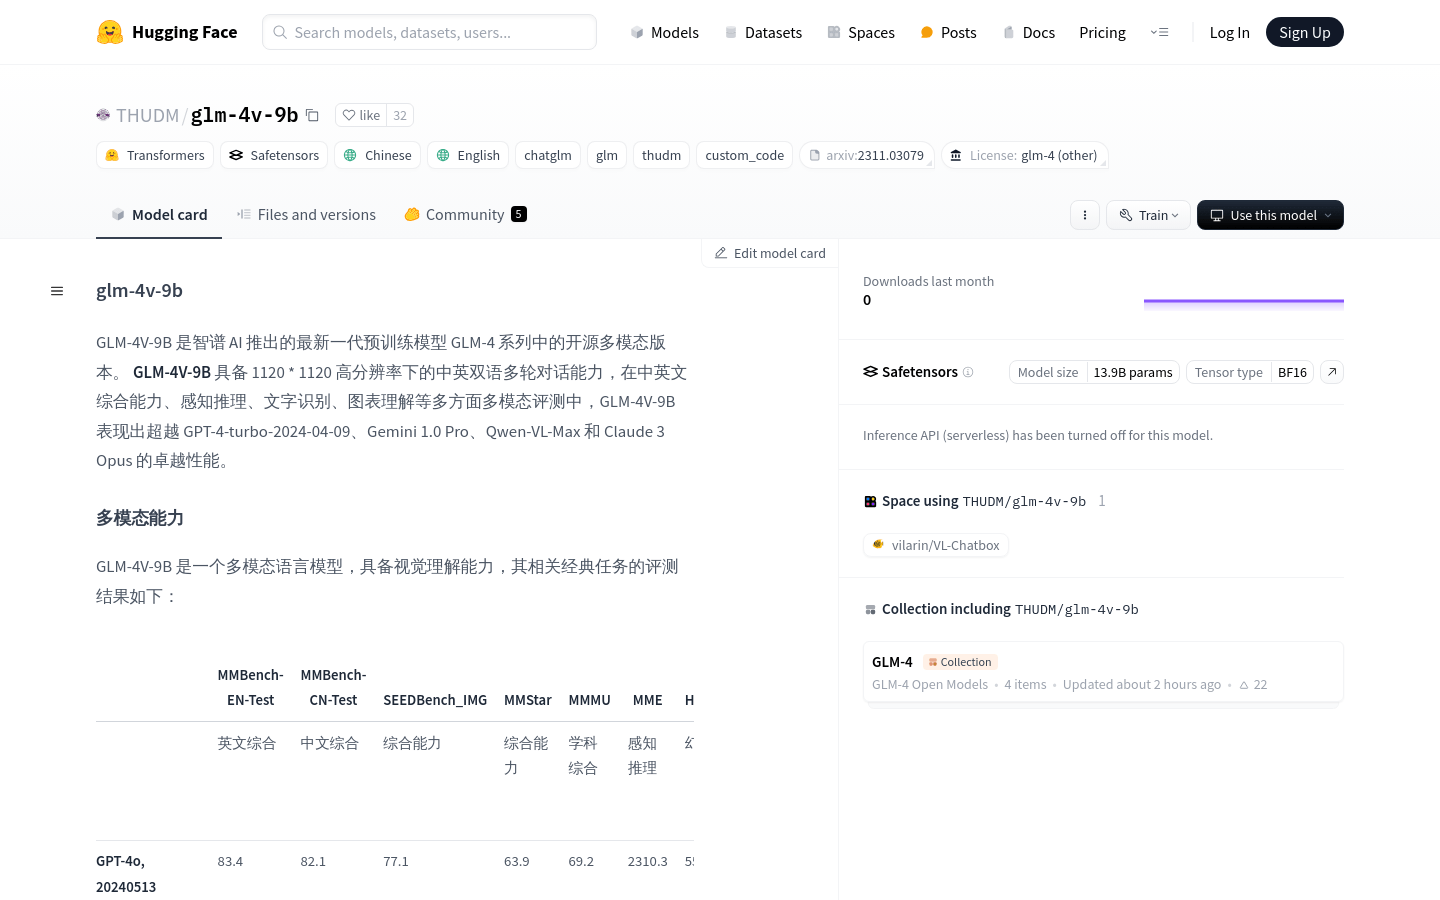
Task: Open the safetensors details arrow icon
Action: click(x=1332, y=372)
